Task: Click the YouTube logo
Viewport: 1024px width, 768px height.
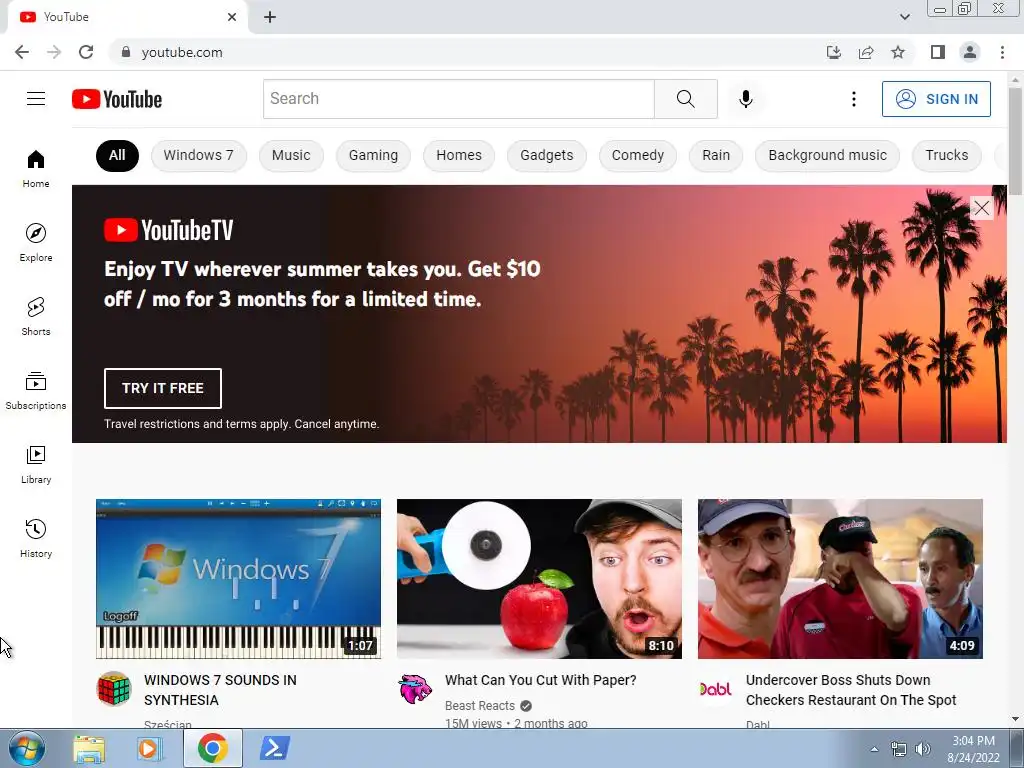Action: tap(117, 99)
